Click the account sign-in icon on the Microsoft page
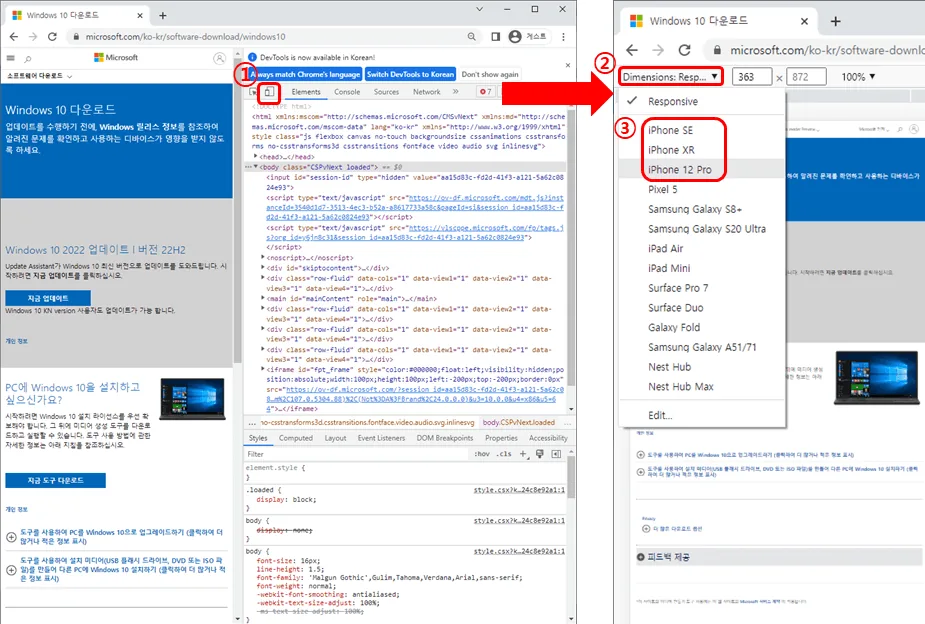The width and height of the screenshot is (925, 624). pos(219,58)
